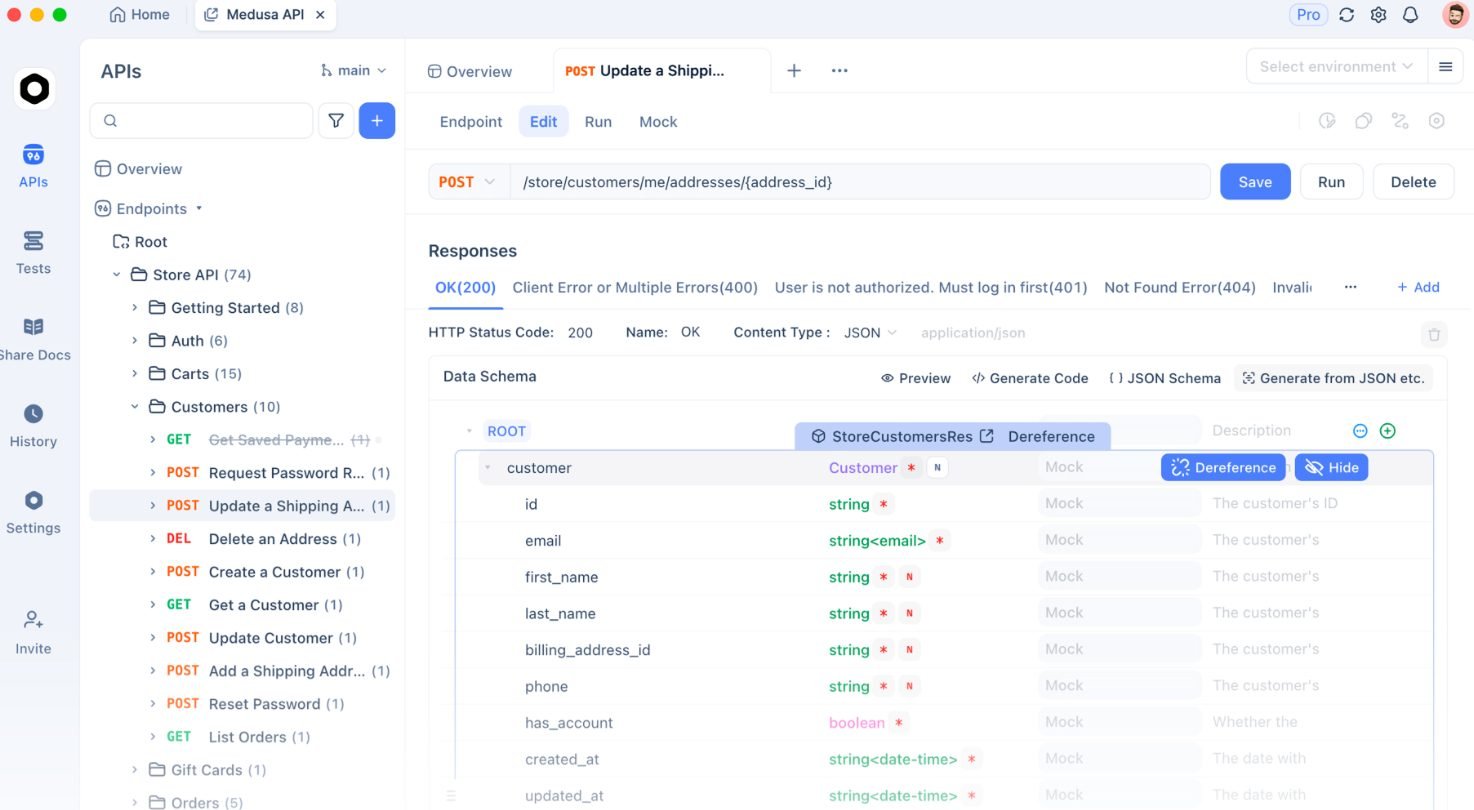Screen dimensions: 1474x810
Task: Open the gear settings icon in title bar
Action: (1378, 15)
